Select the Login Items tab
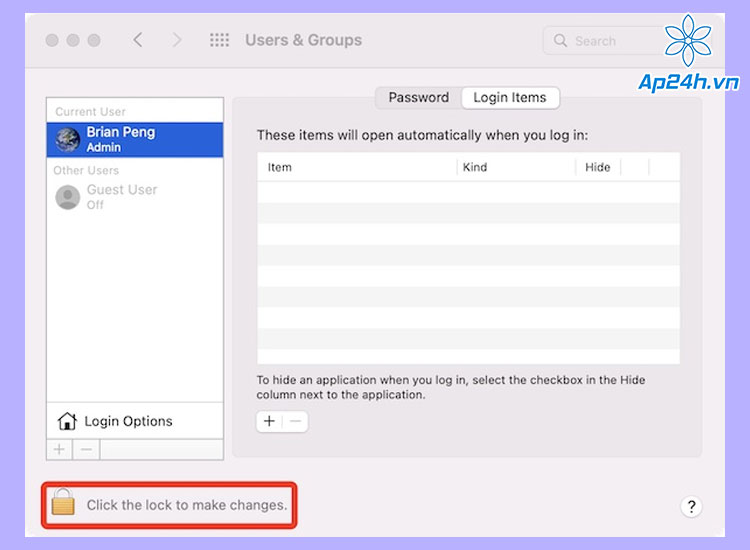Viewport: 750px width, 550px height. (510, 98)
